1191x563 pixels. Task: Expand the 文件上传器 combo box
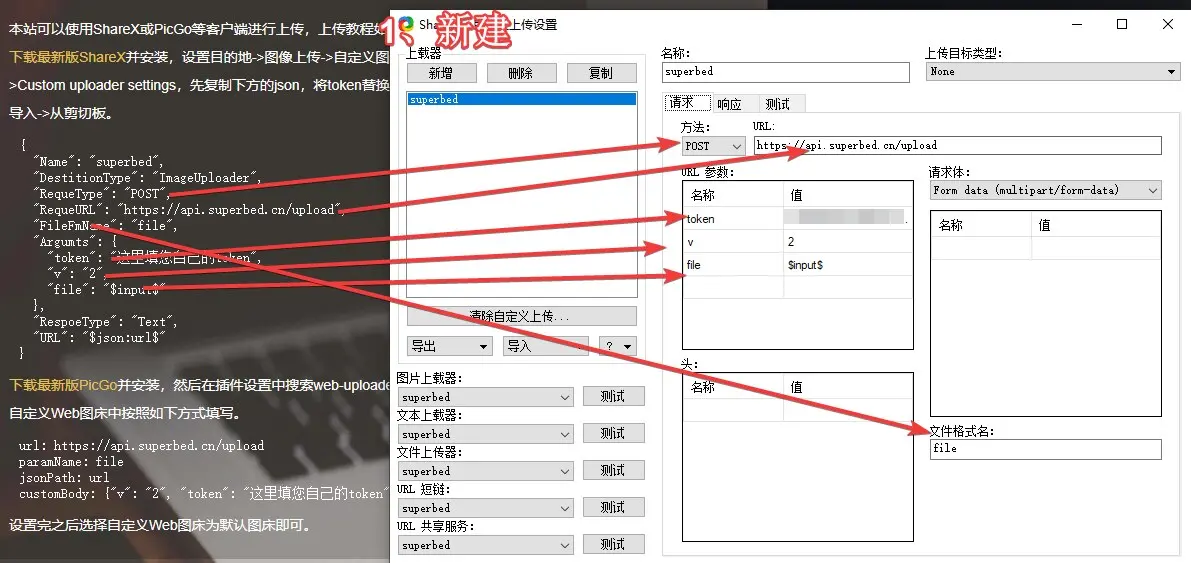coord(486,471)
